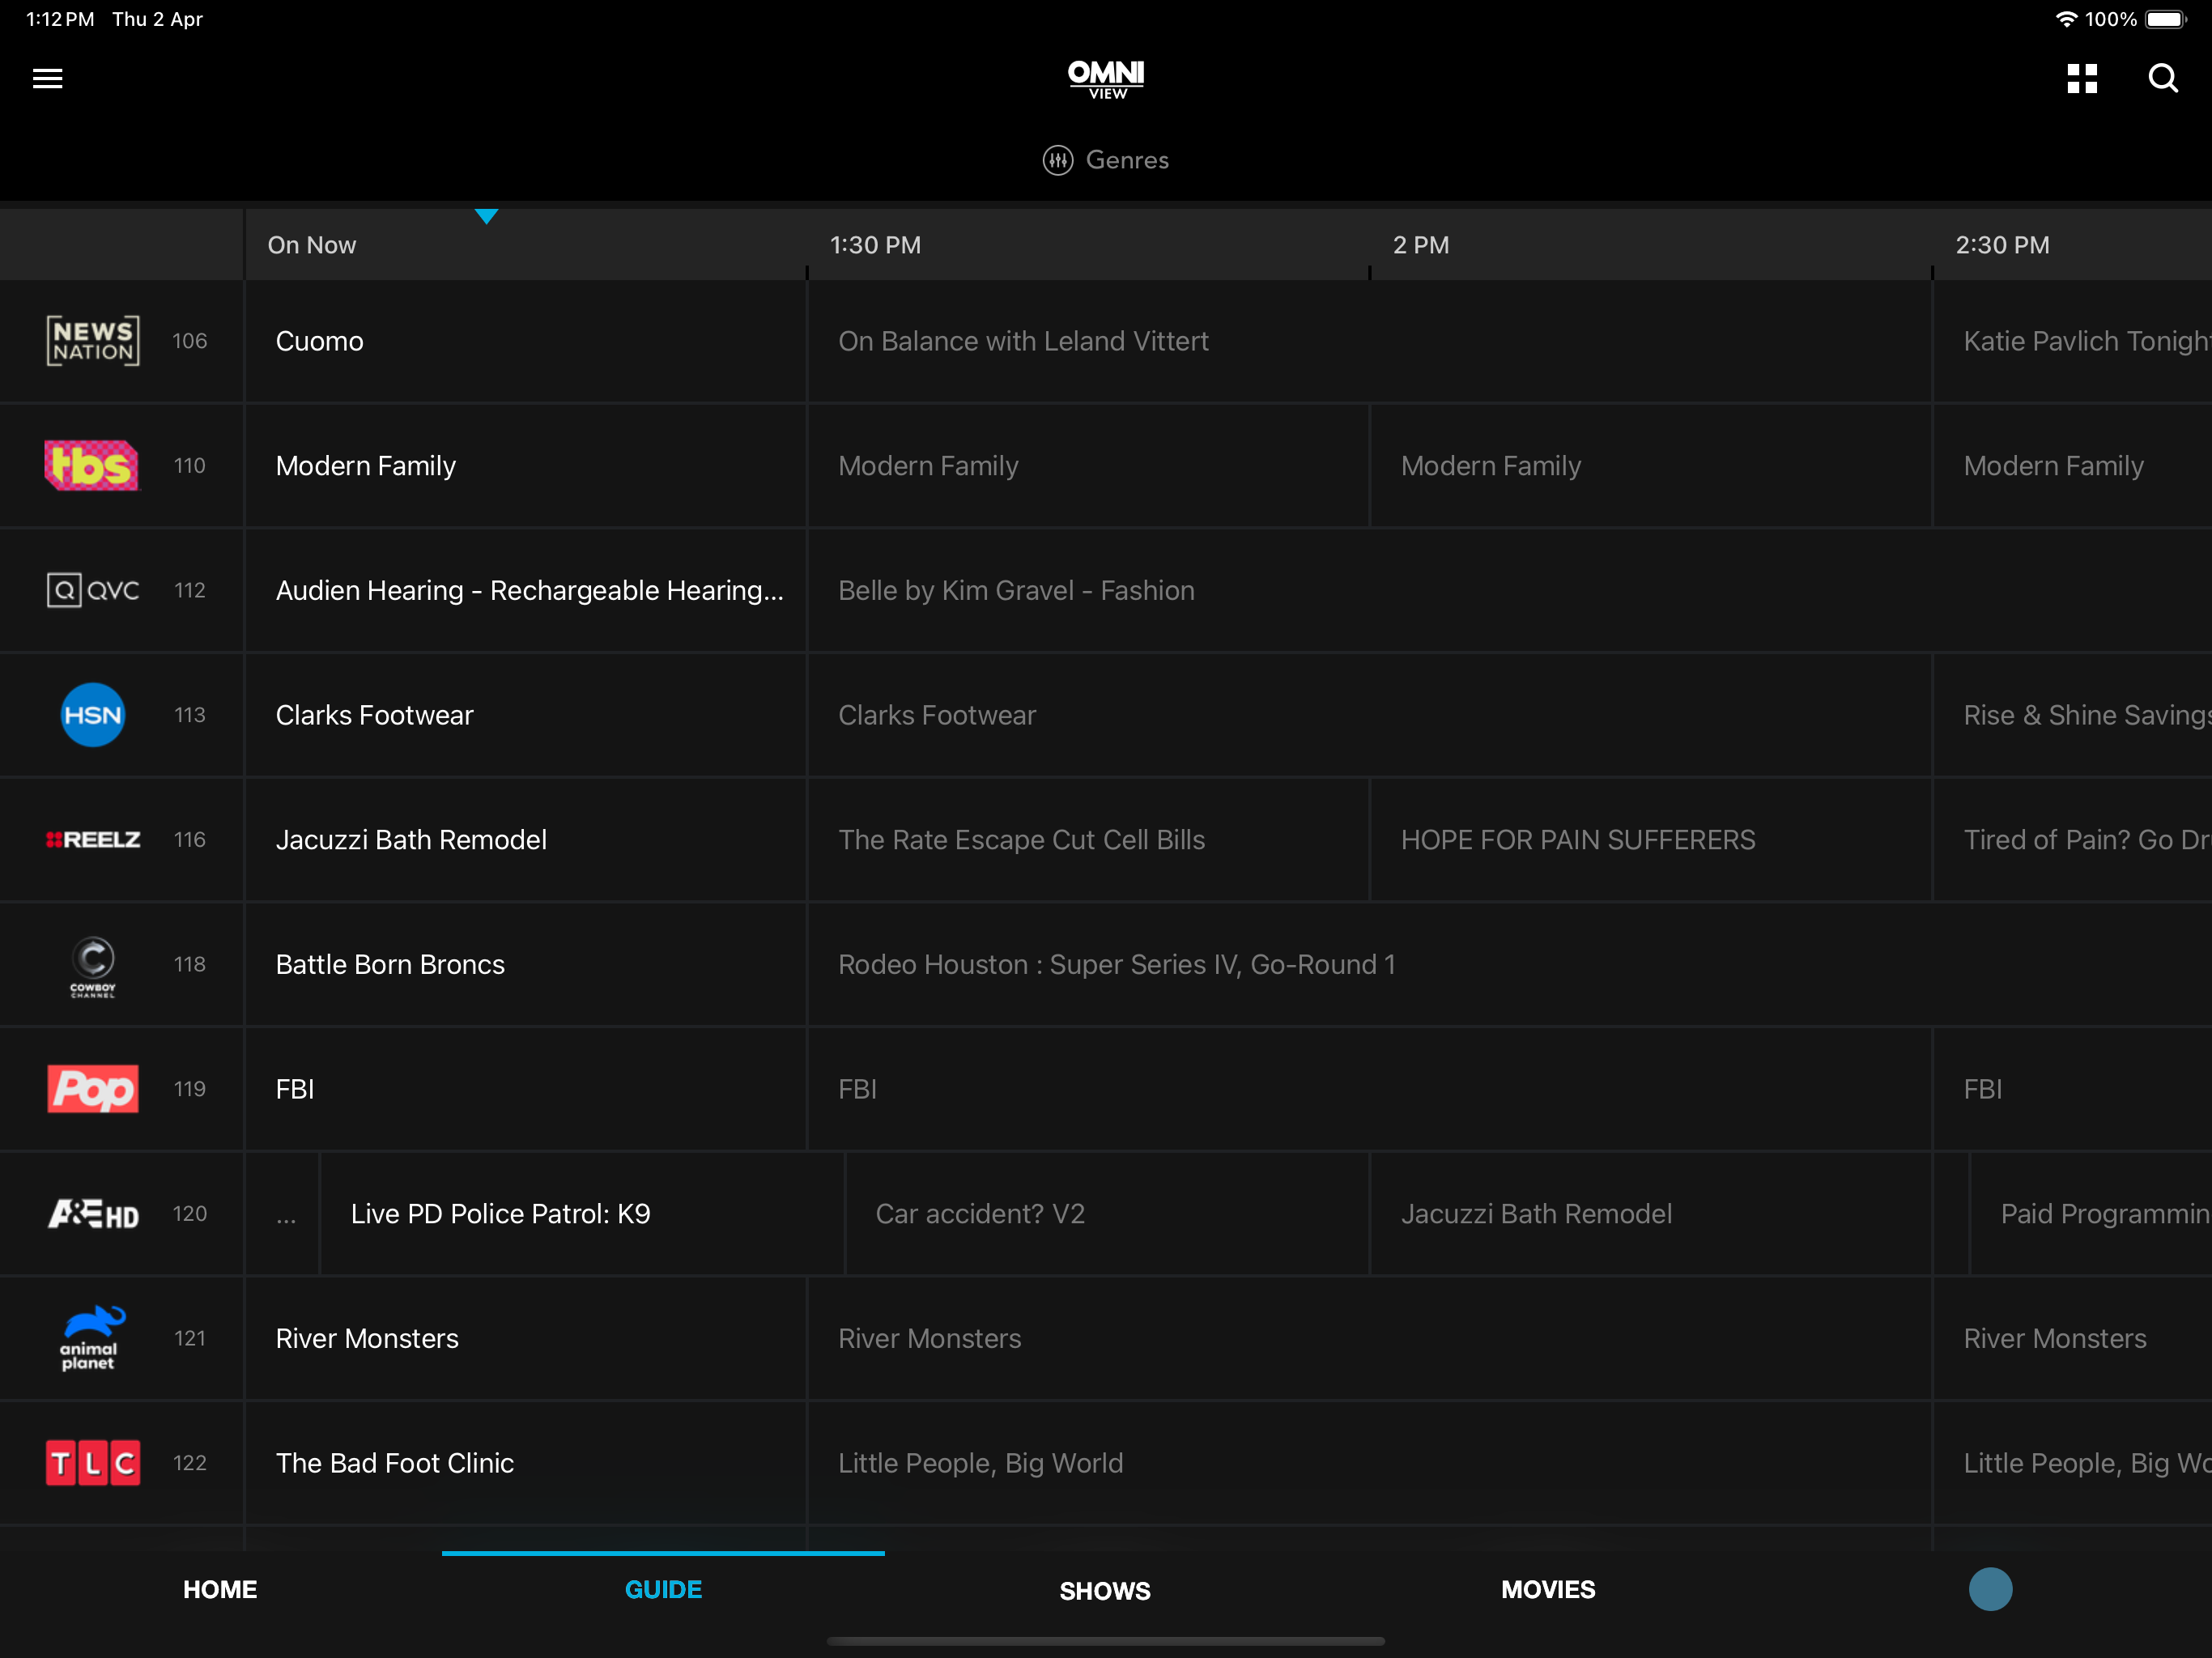
Task: Open Tired of Pain listing on REELZ
Action: (2073, 840)
